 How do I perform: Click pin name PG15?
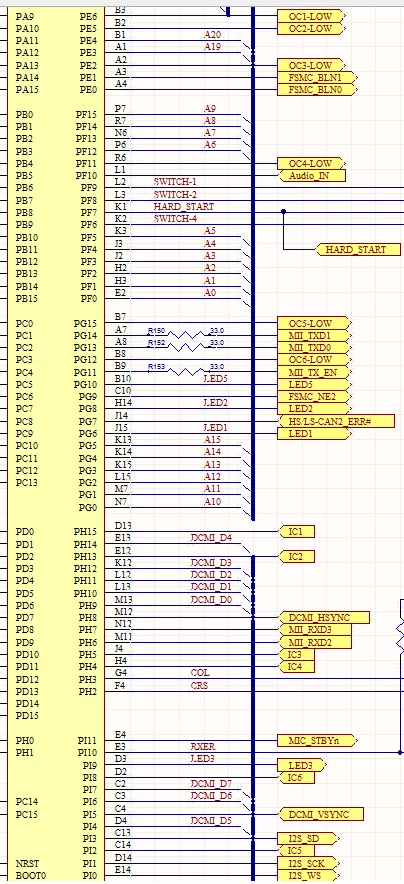(86, 324)
